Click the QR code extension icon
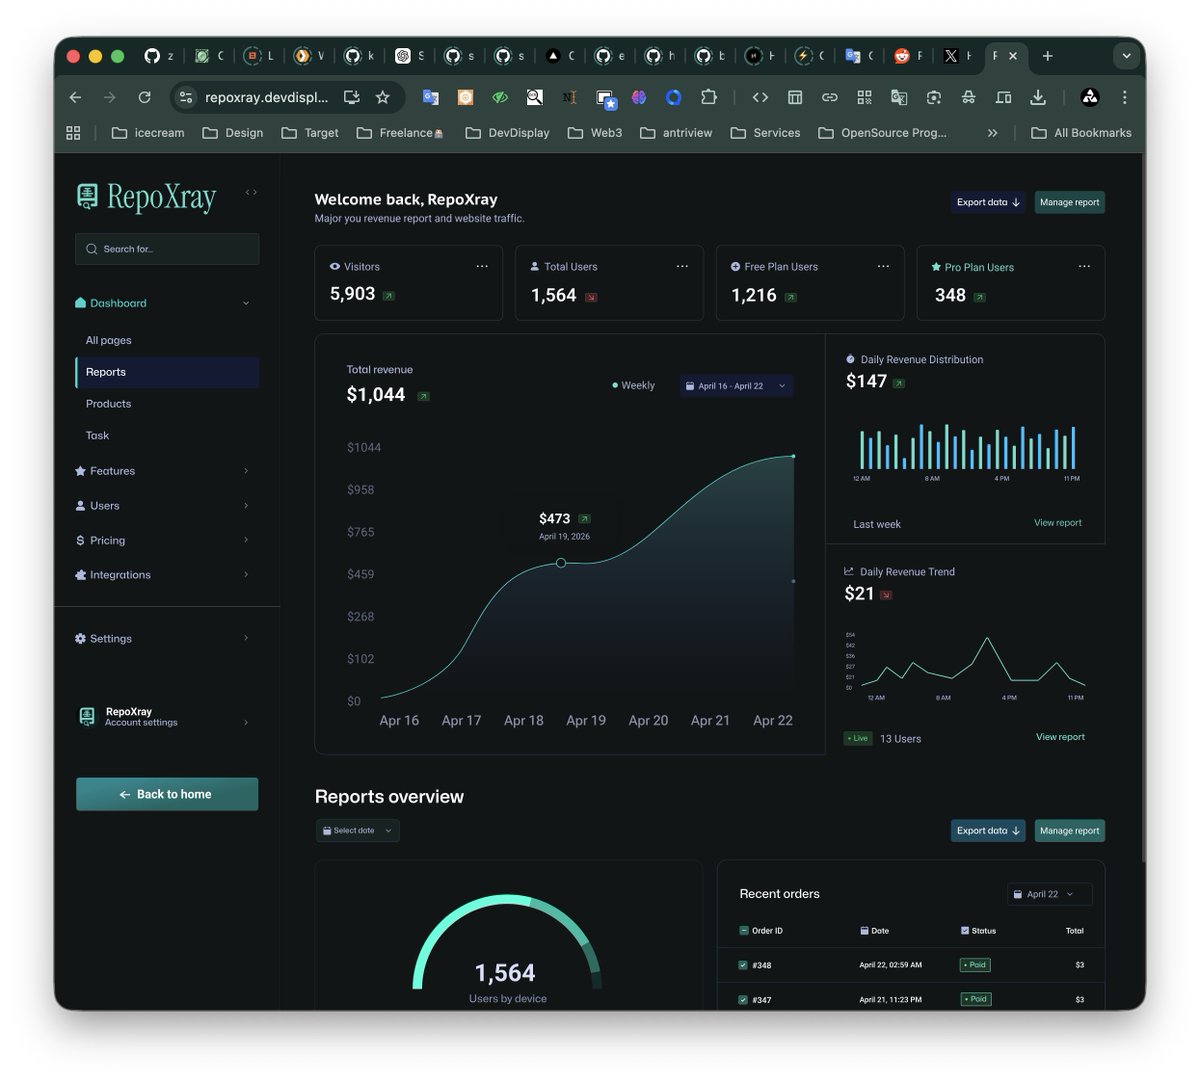This screenshot has height=1082, width=1200. (x=864, y=97)
